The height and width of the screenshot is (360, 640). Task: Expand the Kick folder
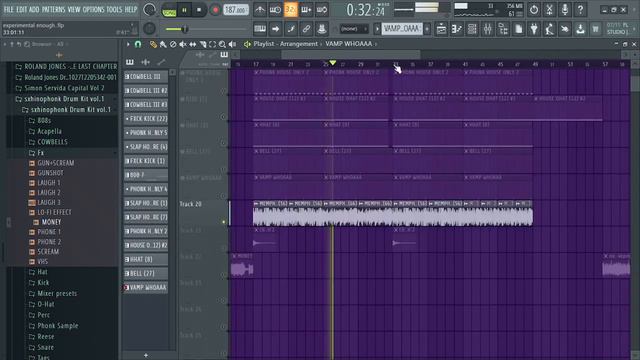(x=43, y=282)
